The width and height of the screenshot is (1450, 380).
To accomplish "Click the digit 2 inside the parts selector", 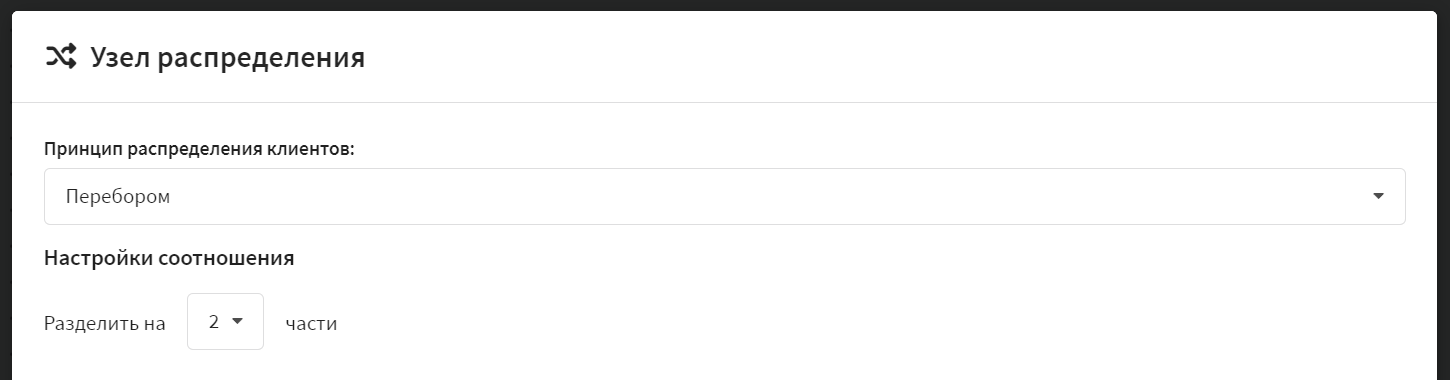I will tap(214, 322).
